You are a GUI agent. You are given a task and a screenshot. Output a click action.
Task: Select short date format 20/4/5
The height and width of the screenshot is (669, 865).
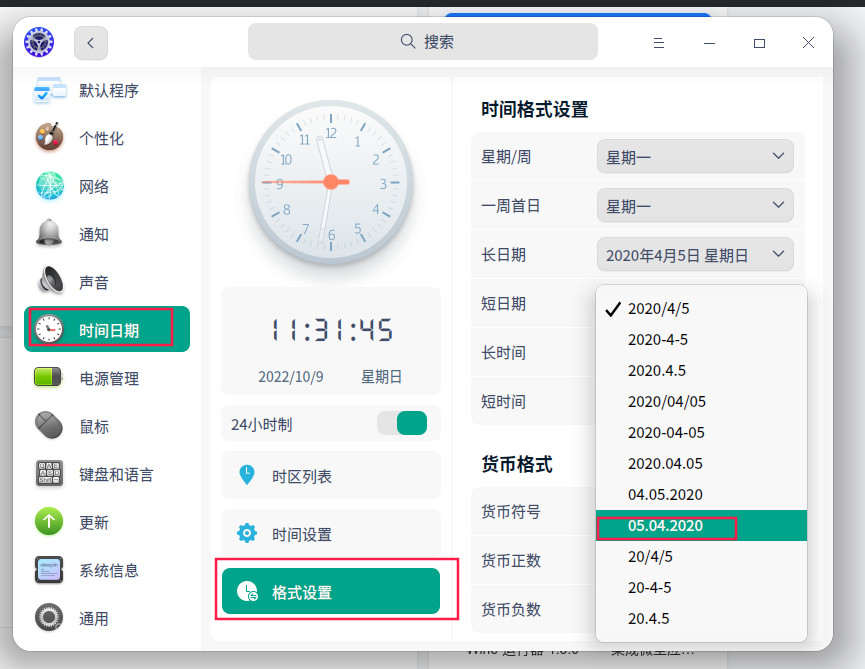(x=701, y=556)
